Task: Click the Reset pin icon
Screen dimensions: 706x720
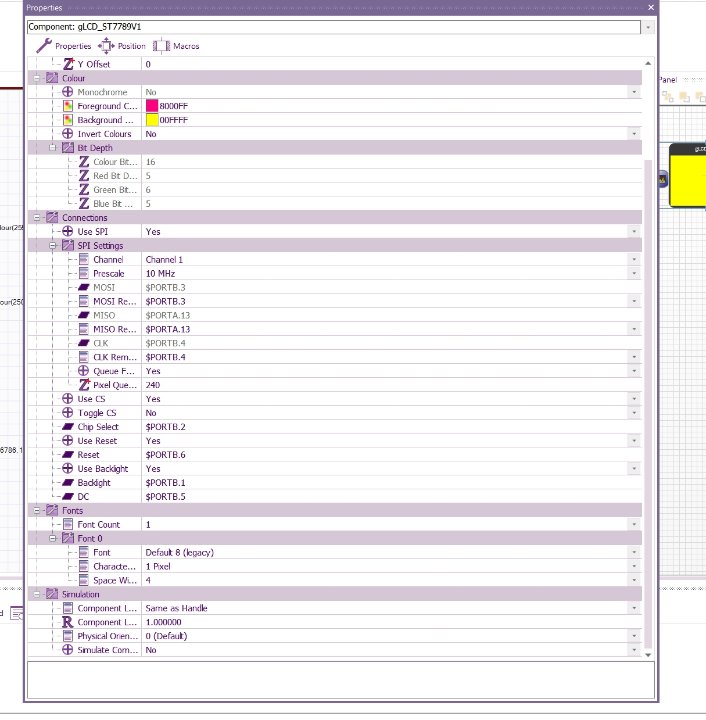Action: coord(68,455)
